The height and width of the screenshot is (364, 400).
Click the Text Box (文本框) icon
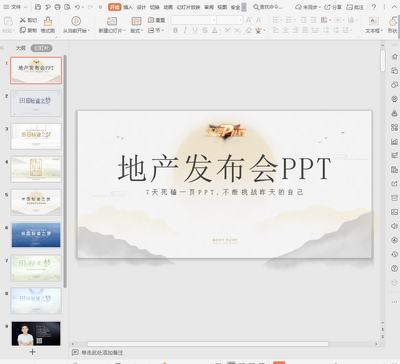[x=374, y=21]
